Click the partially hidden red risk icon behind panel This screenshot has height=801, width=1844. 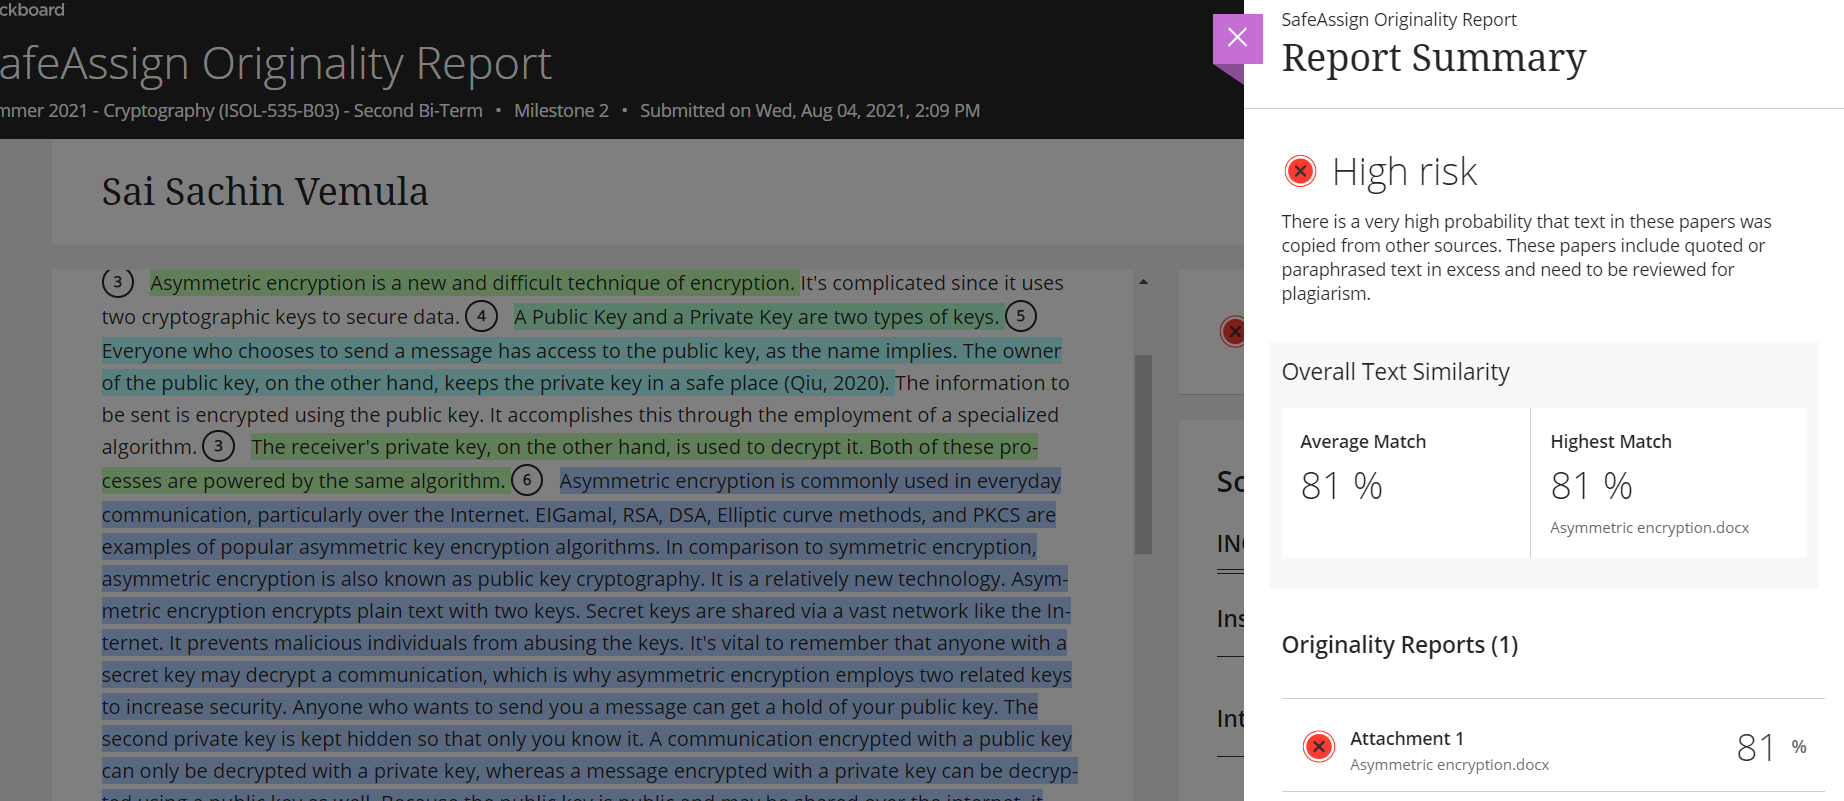click(1232, 330)
